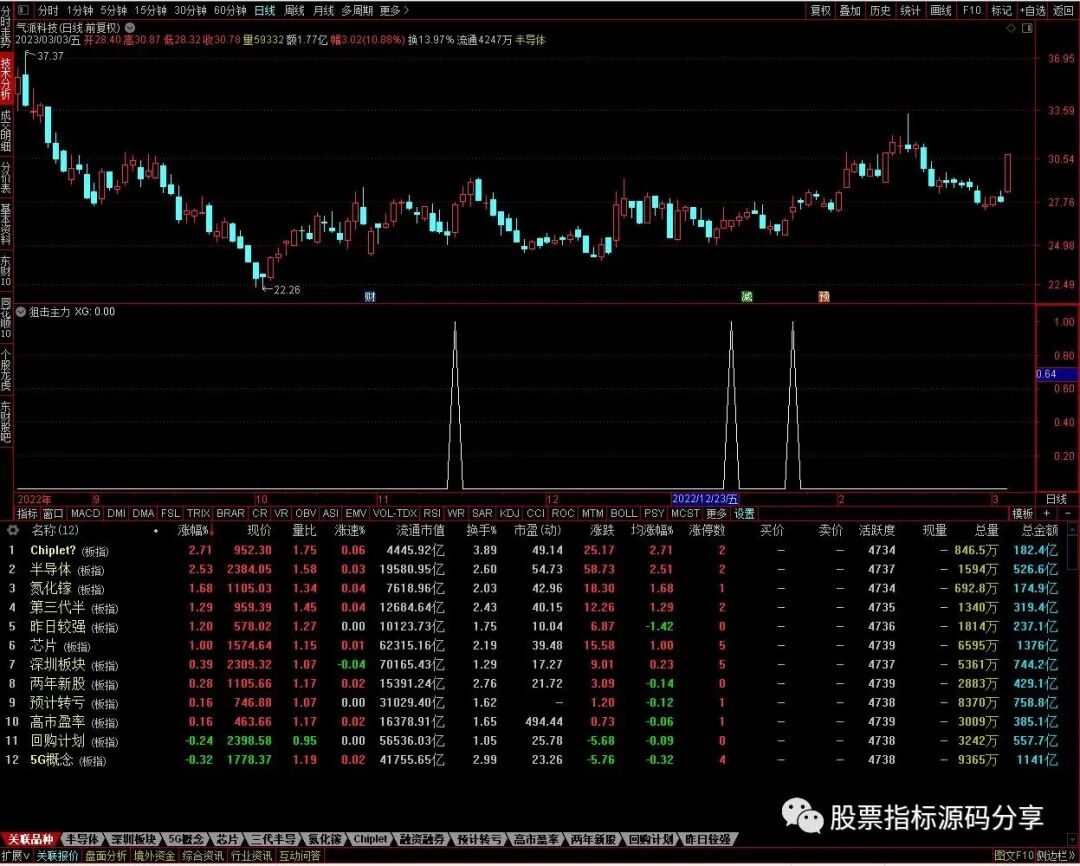
Task: Click the 标记 mark button
Action: click(1001, 10)
